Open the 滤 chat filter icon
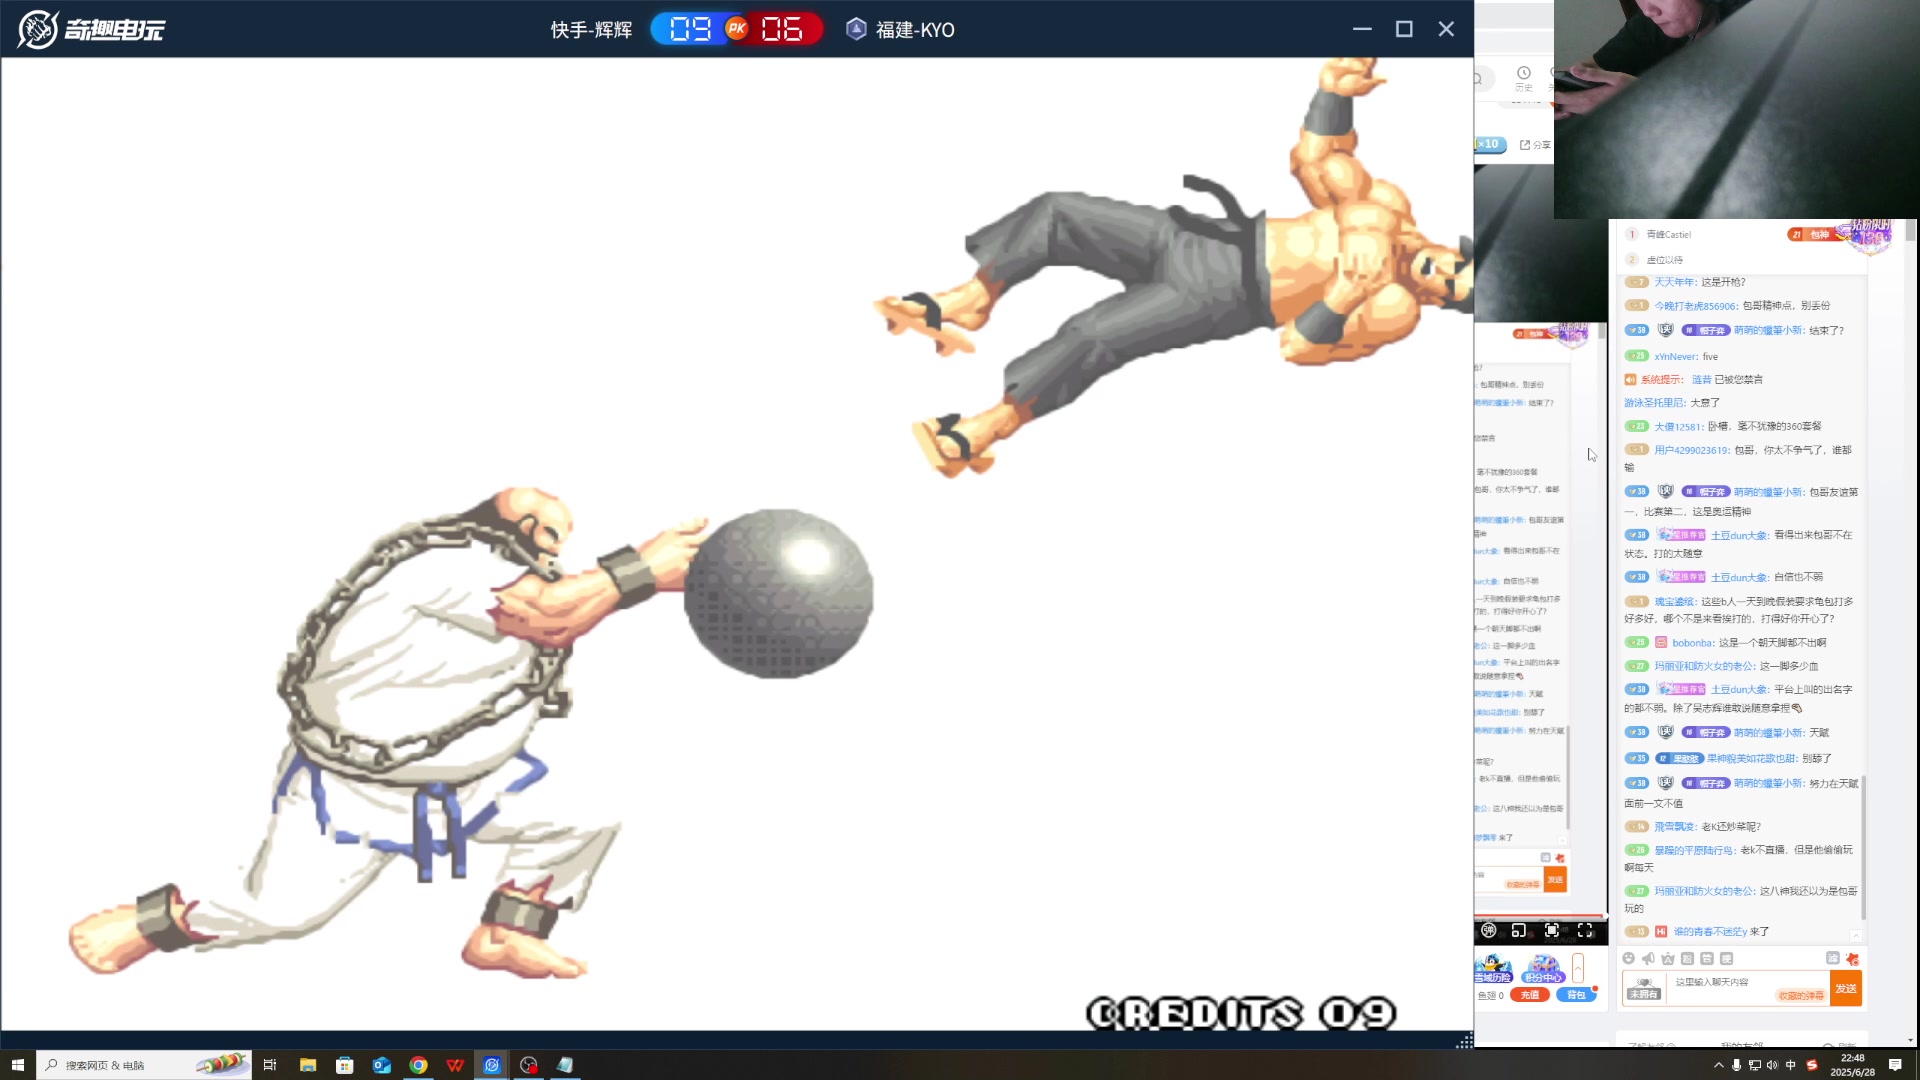Screen dimensions: 1920x1080 pyautogui.click(x=1833, y=958)
